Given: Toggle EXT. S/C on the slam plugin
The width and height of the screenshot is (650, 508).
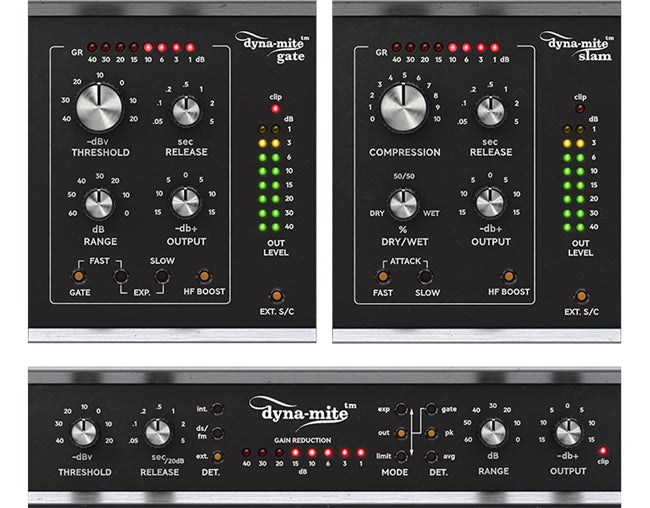Looking at the screenshot, I should (581, 296).
